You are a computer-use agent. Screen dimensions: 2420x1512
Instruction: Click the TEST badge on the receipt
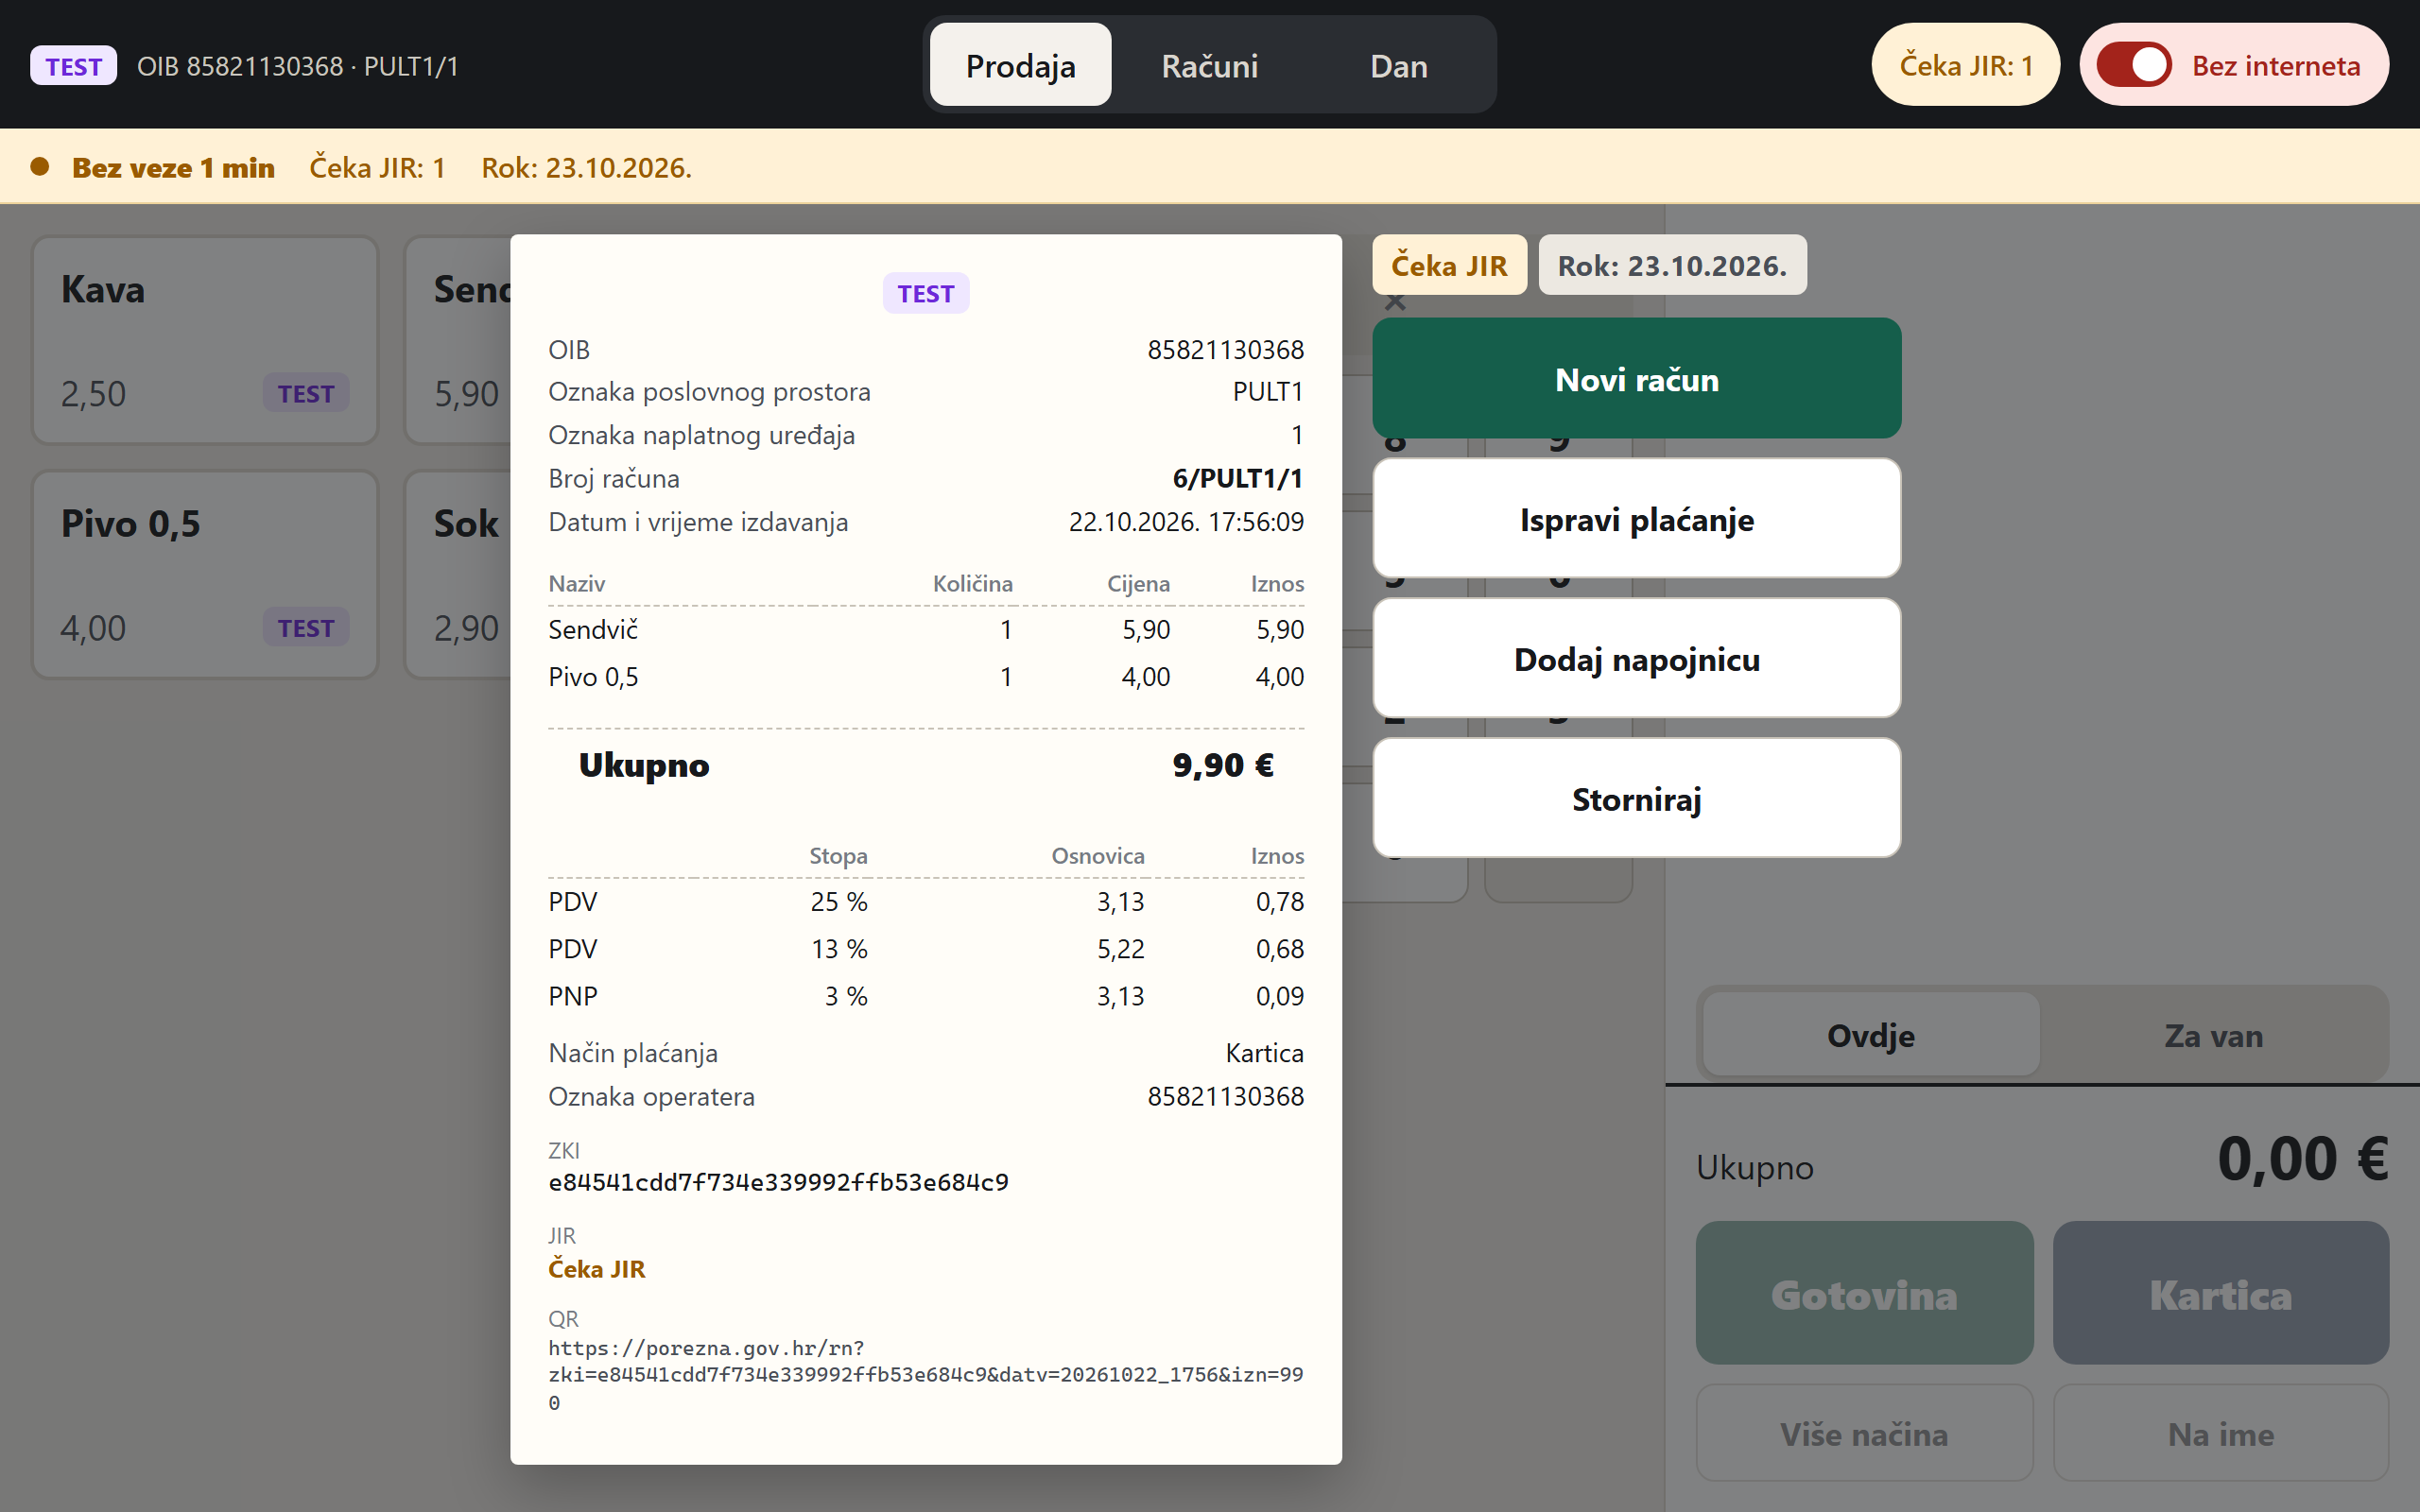coord(925,293)
